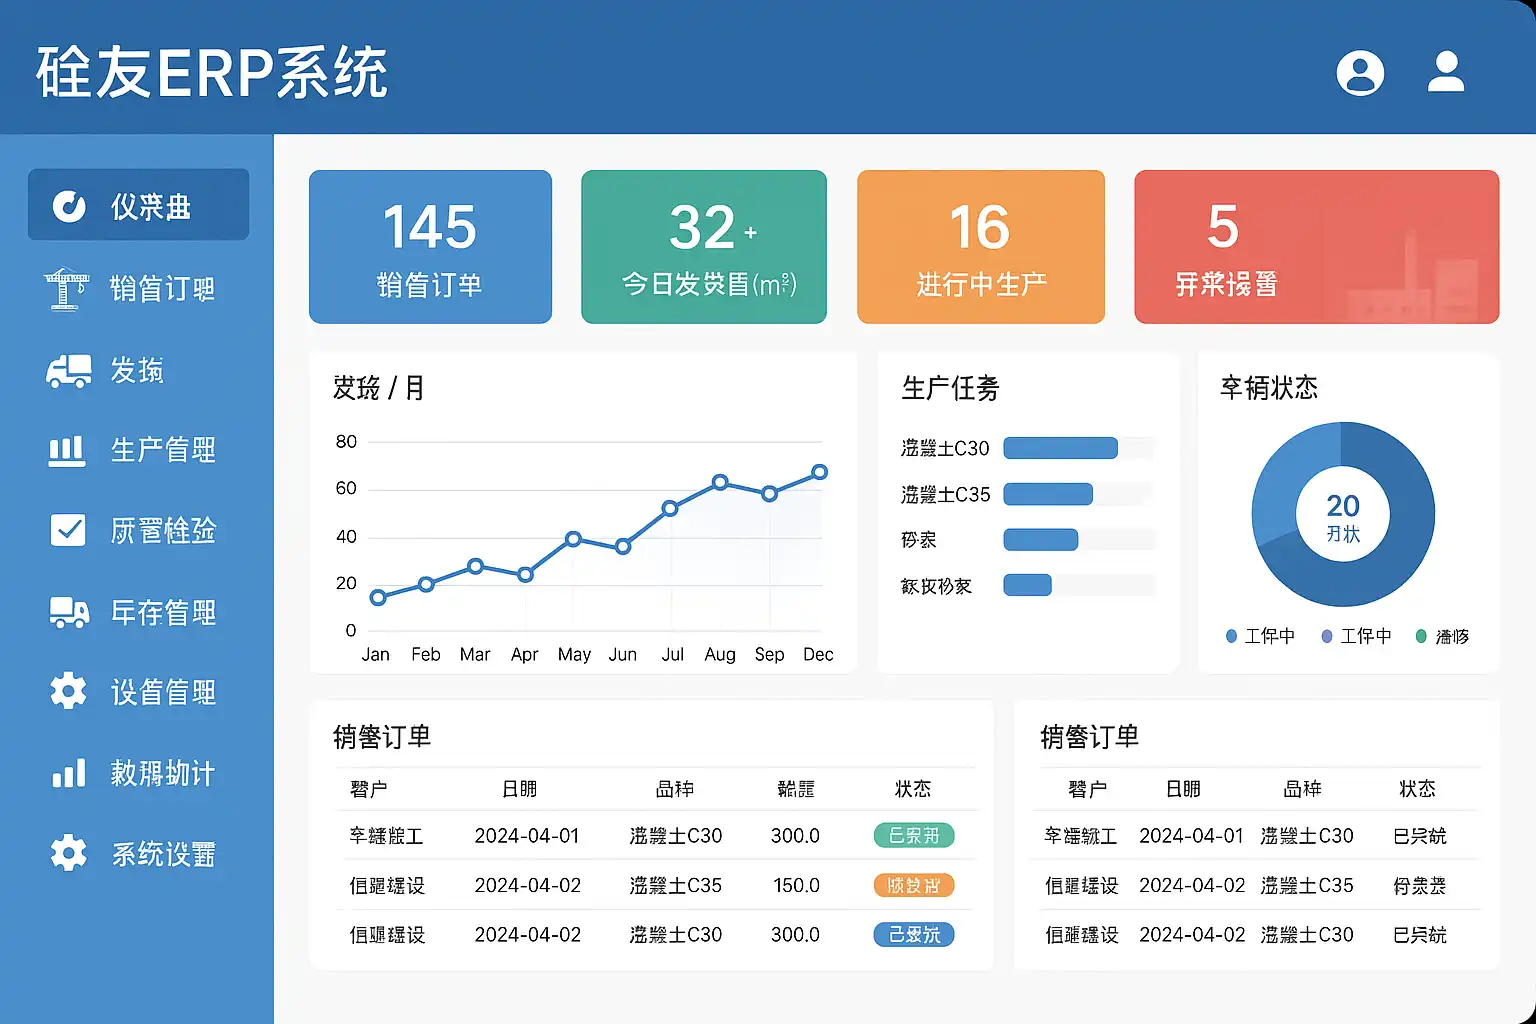Click the green legend dot under the donut chart
Image resolution: width=1536 pixels, height=1024 pixels.
1421,636
